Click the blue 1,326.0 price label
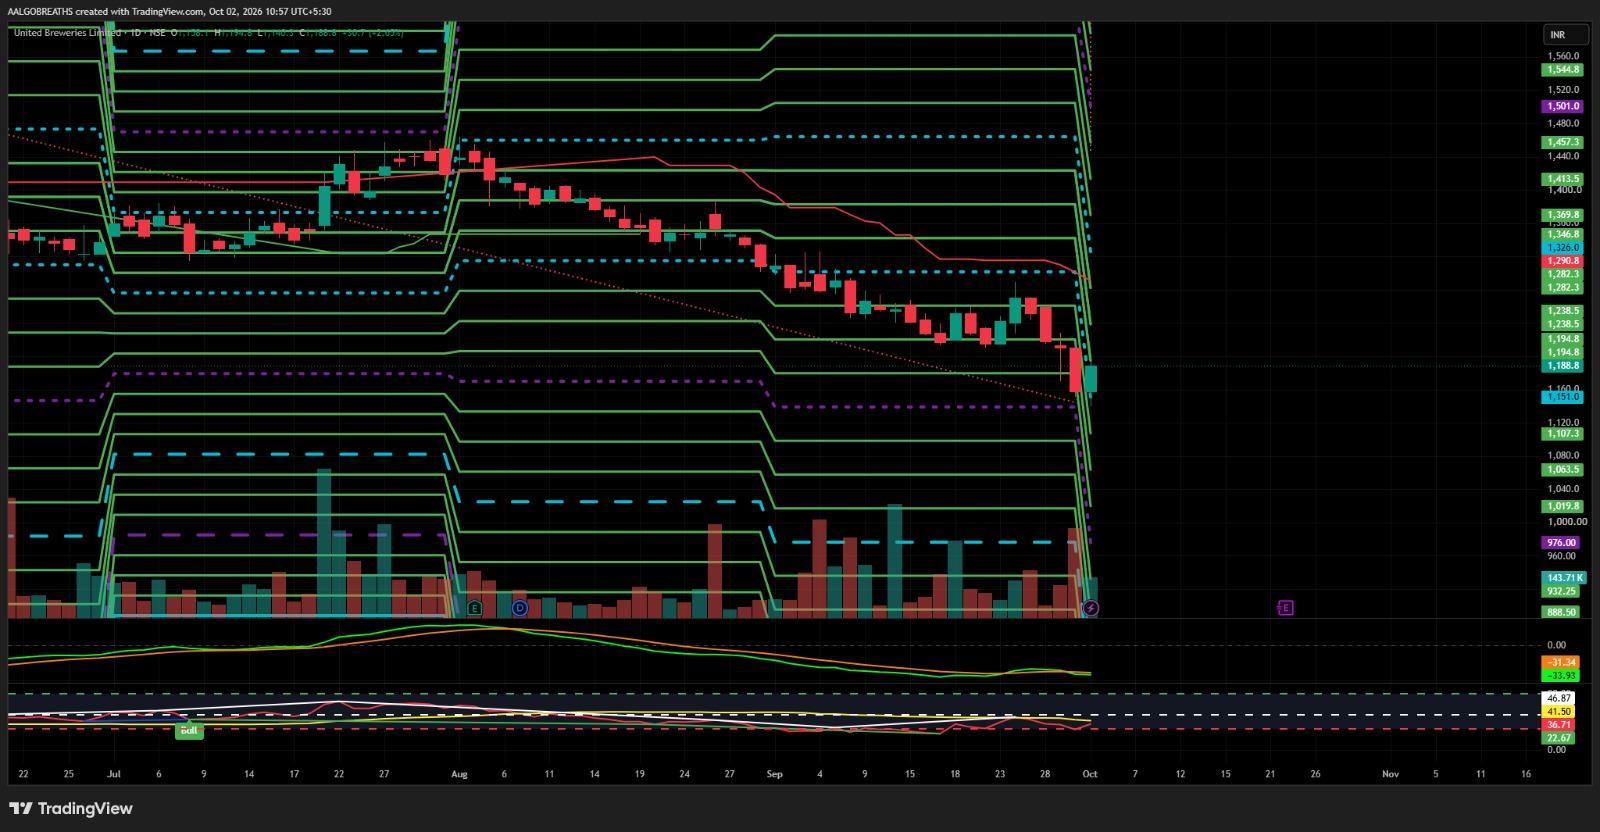The image size is (1600, 832). click(x=1562, y=248)
